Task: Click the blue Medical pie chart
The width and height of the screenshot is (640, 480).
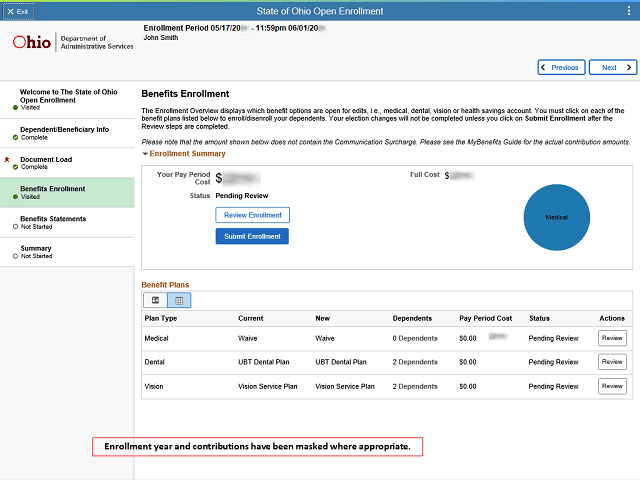Action: (x=557, y=216)
